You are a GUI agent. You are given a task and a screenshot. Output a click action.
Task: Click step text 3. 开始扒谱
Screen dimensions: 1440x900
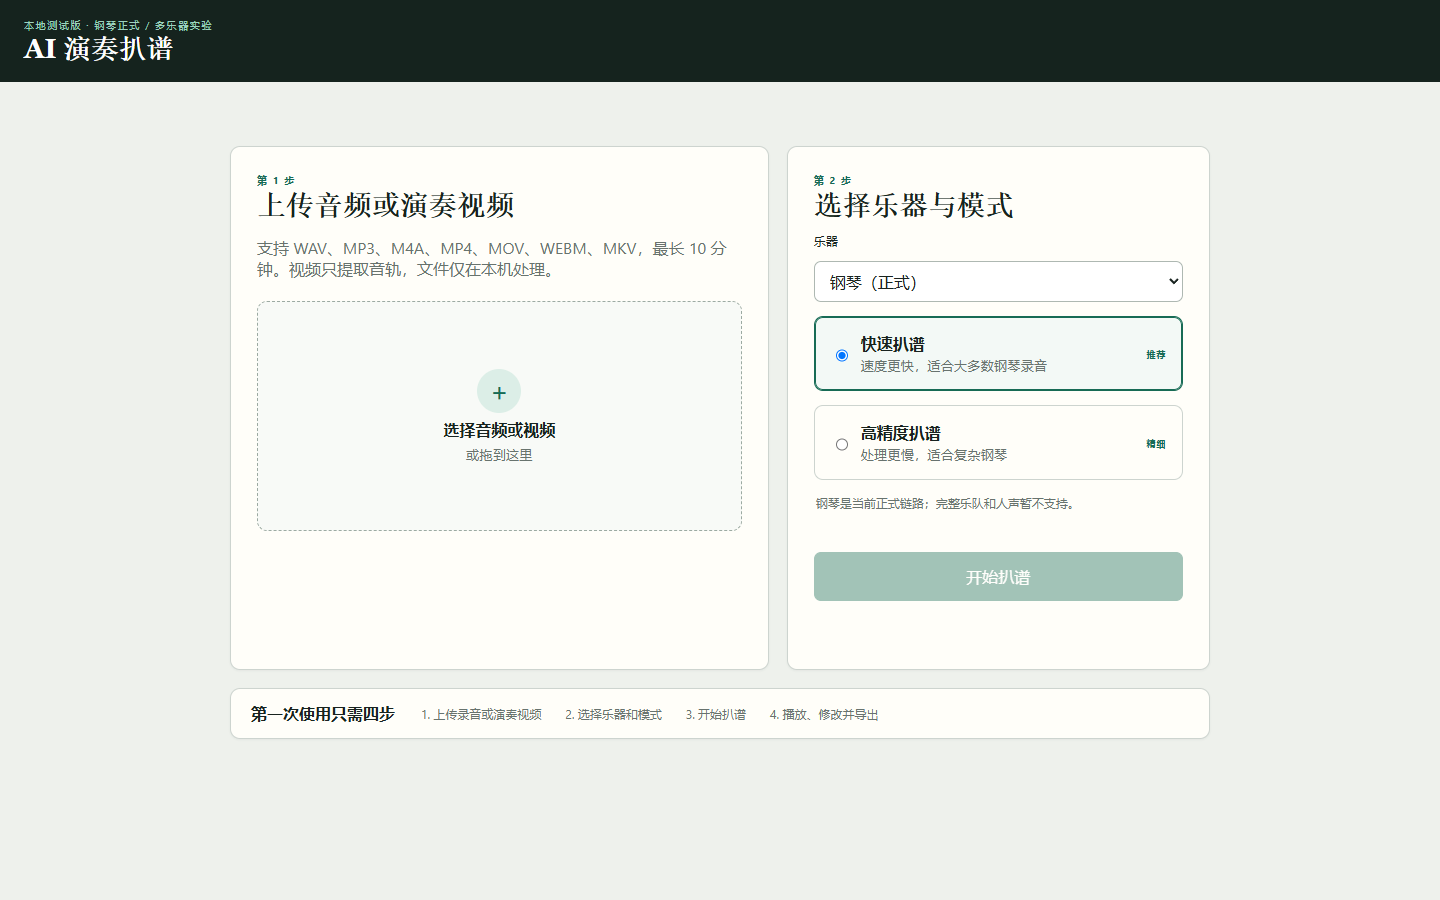(716, 715)
